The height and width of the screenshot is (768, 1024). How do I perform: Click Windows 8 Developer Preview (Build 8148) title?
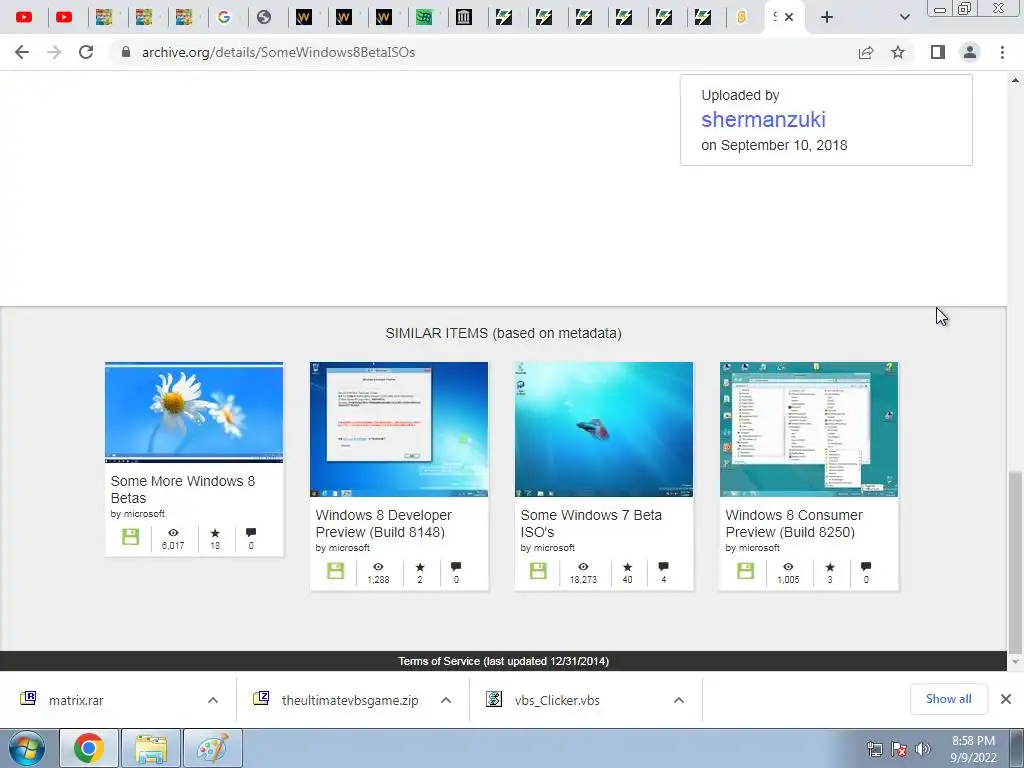click(383, 523)
